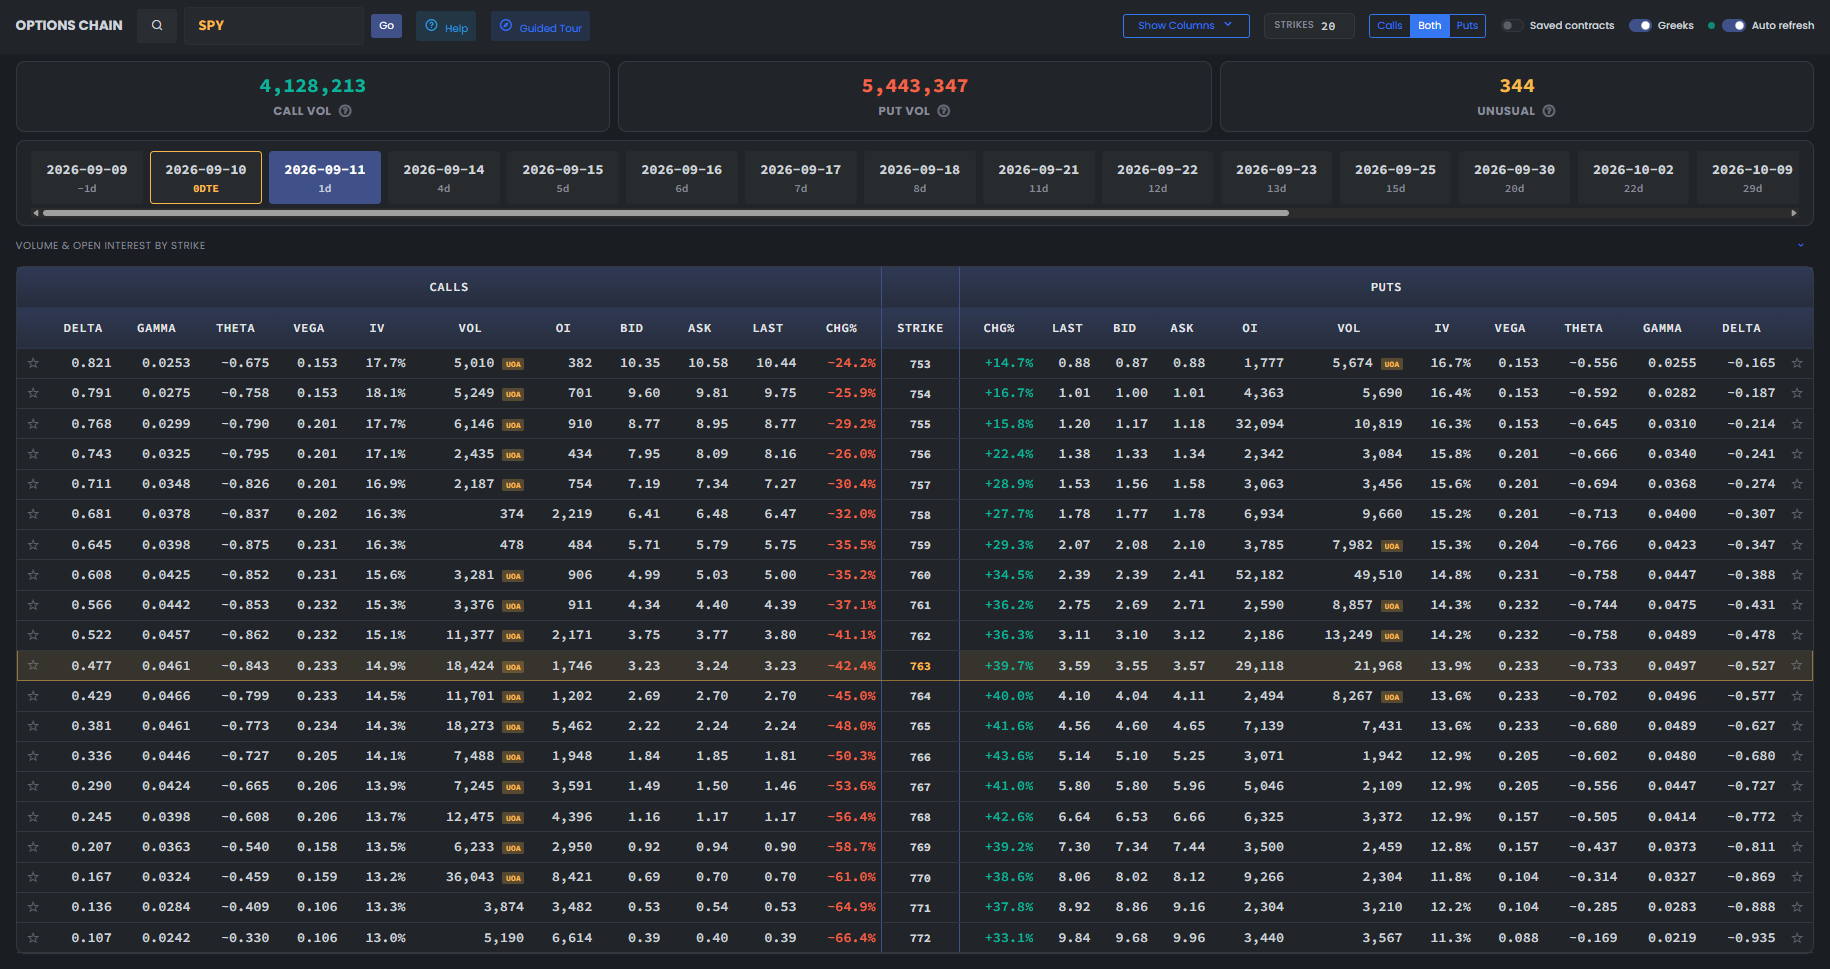1830x969 pixels.
Task: Click the calls DELTA column header
Action: (x=83, y=328)
